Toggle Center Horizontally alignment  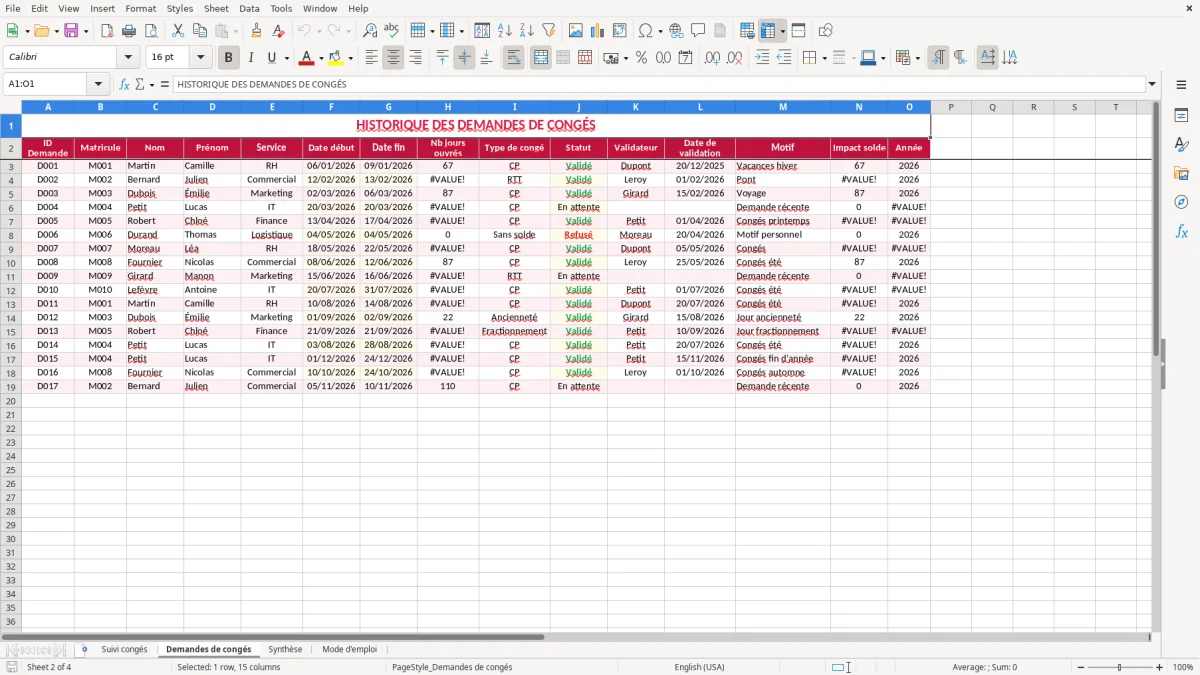393,58
